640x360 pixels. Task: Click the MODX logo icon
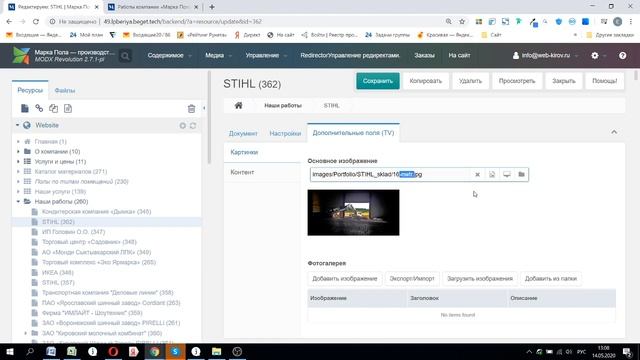21,55
